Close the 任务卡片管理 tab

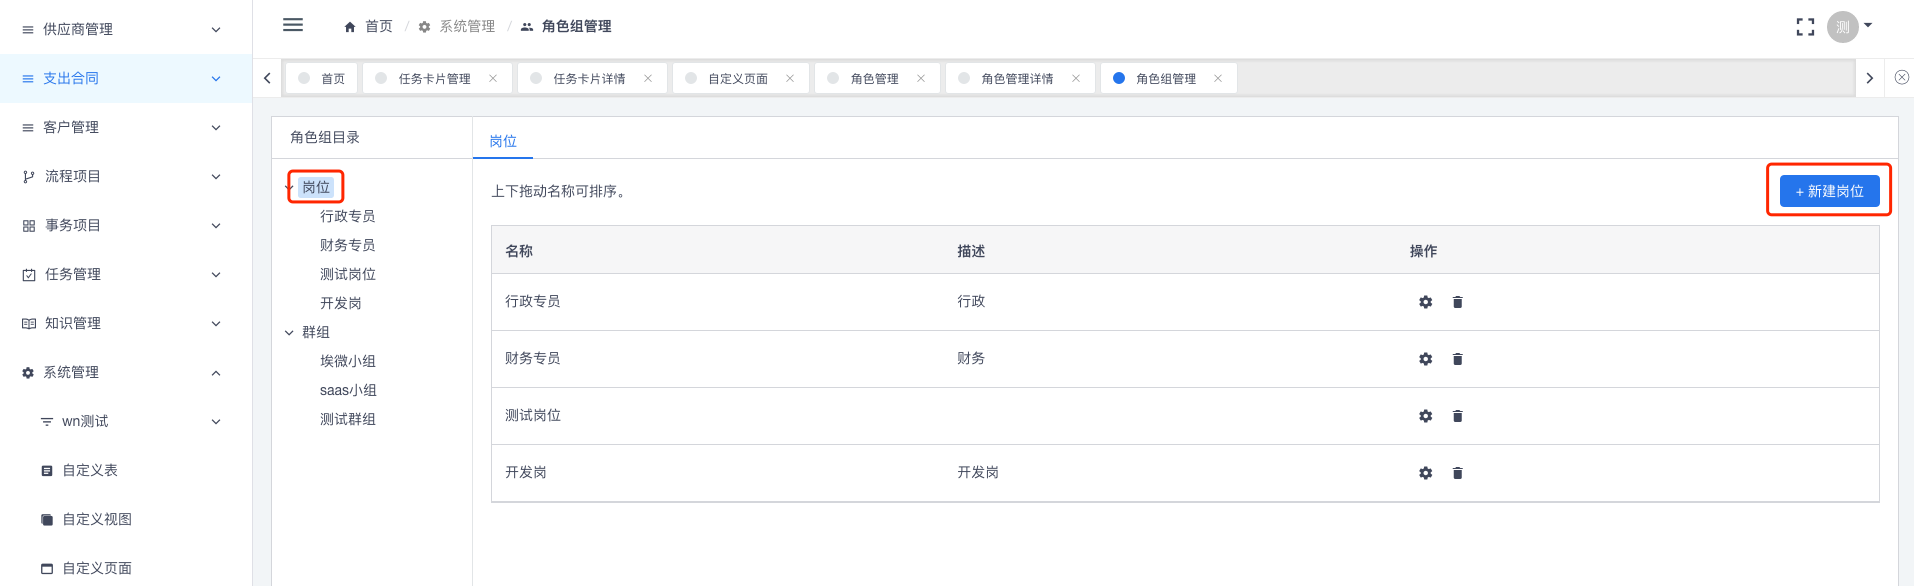click(x=493, y=78)
